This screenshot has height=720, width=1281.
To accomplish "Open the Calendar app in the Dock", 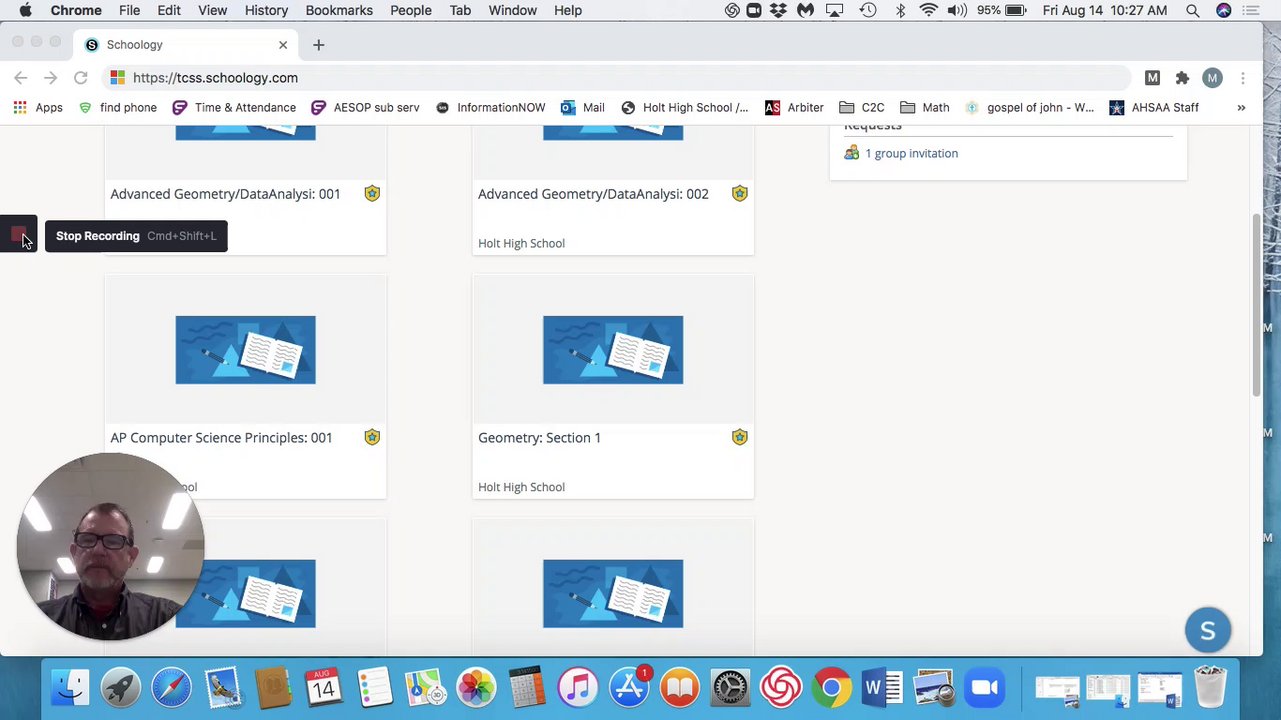I will click(324, 688).
